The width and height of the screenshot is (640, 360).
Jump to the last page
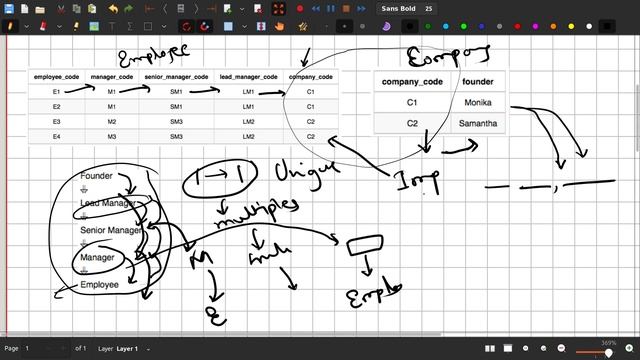211,9
